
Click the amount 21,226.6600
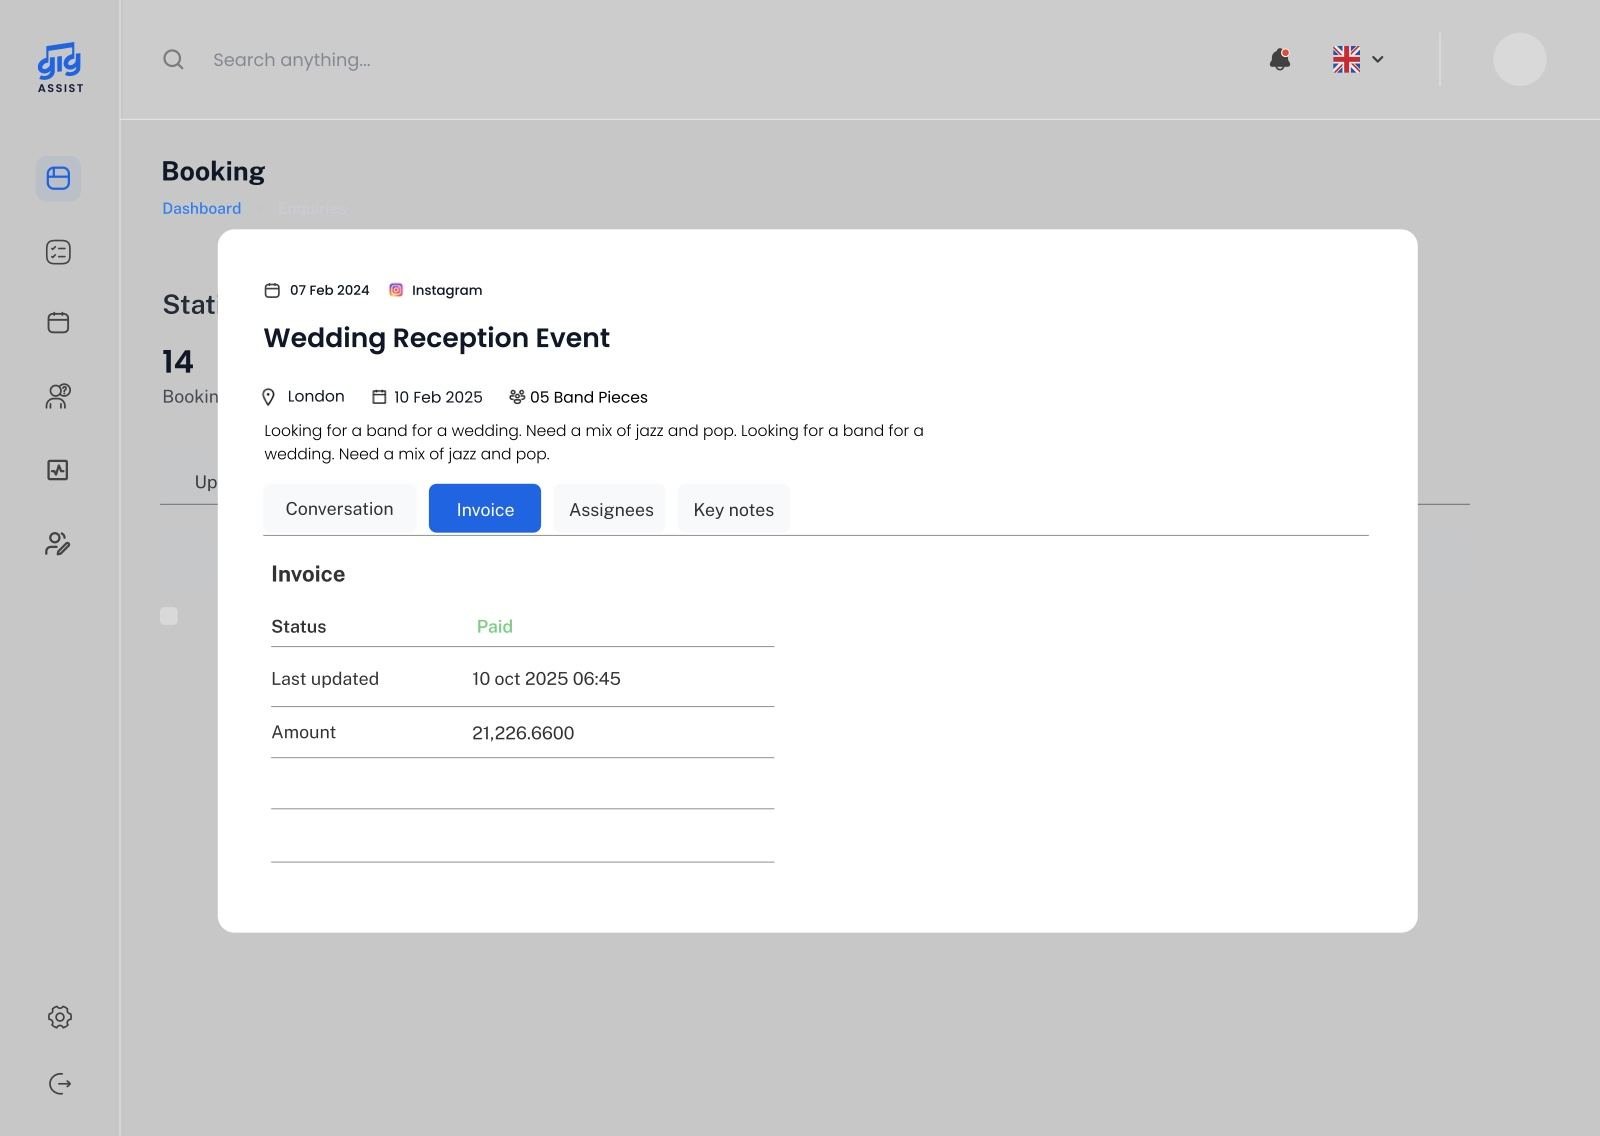[523, 733]
